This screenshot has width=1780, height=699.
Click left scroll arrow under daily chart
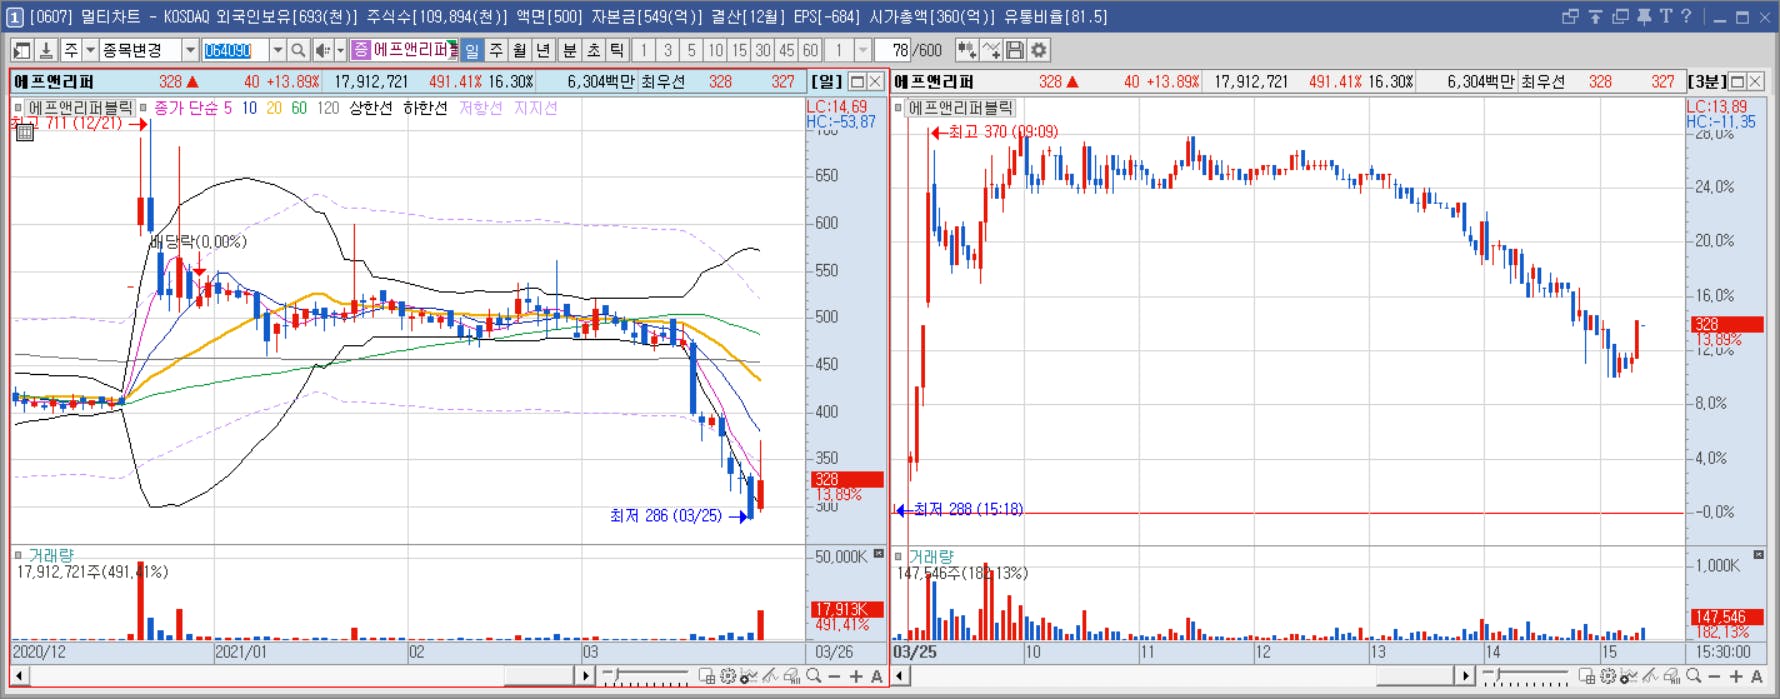pyautogui.click(x=19, y=677)
